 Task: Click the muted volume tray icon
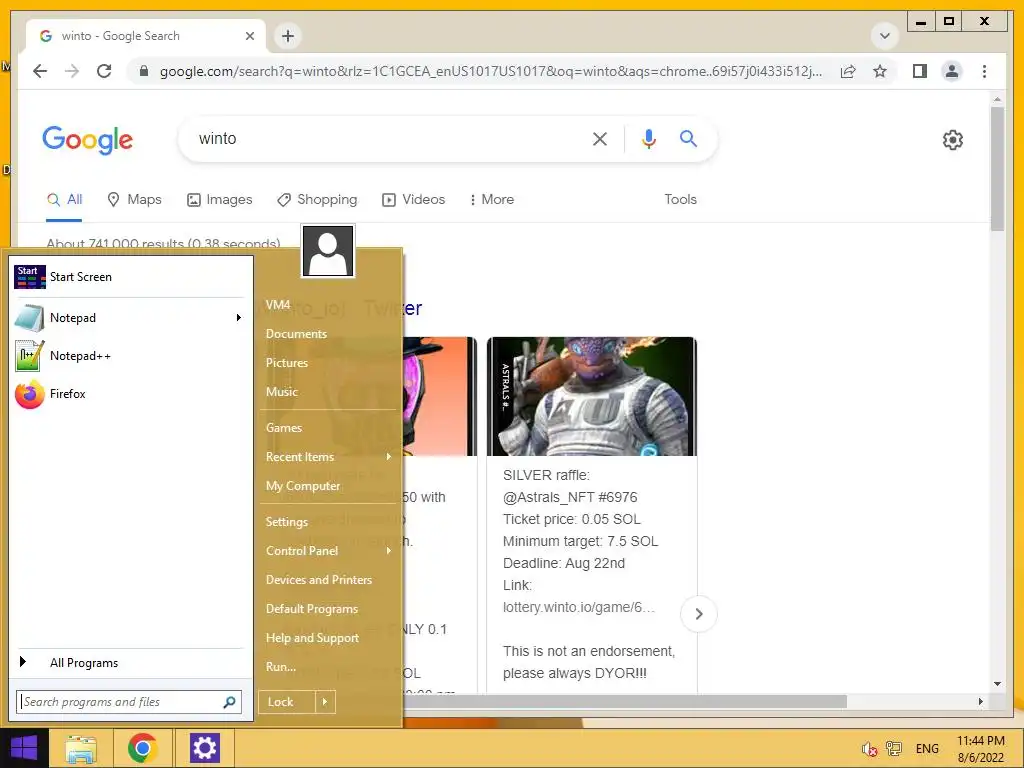click(x=869, y=749)
